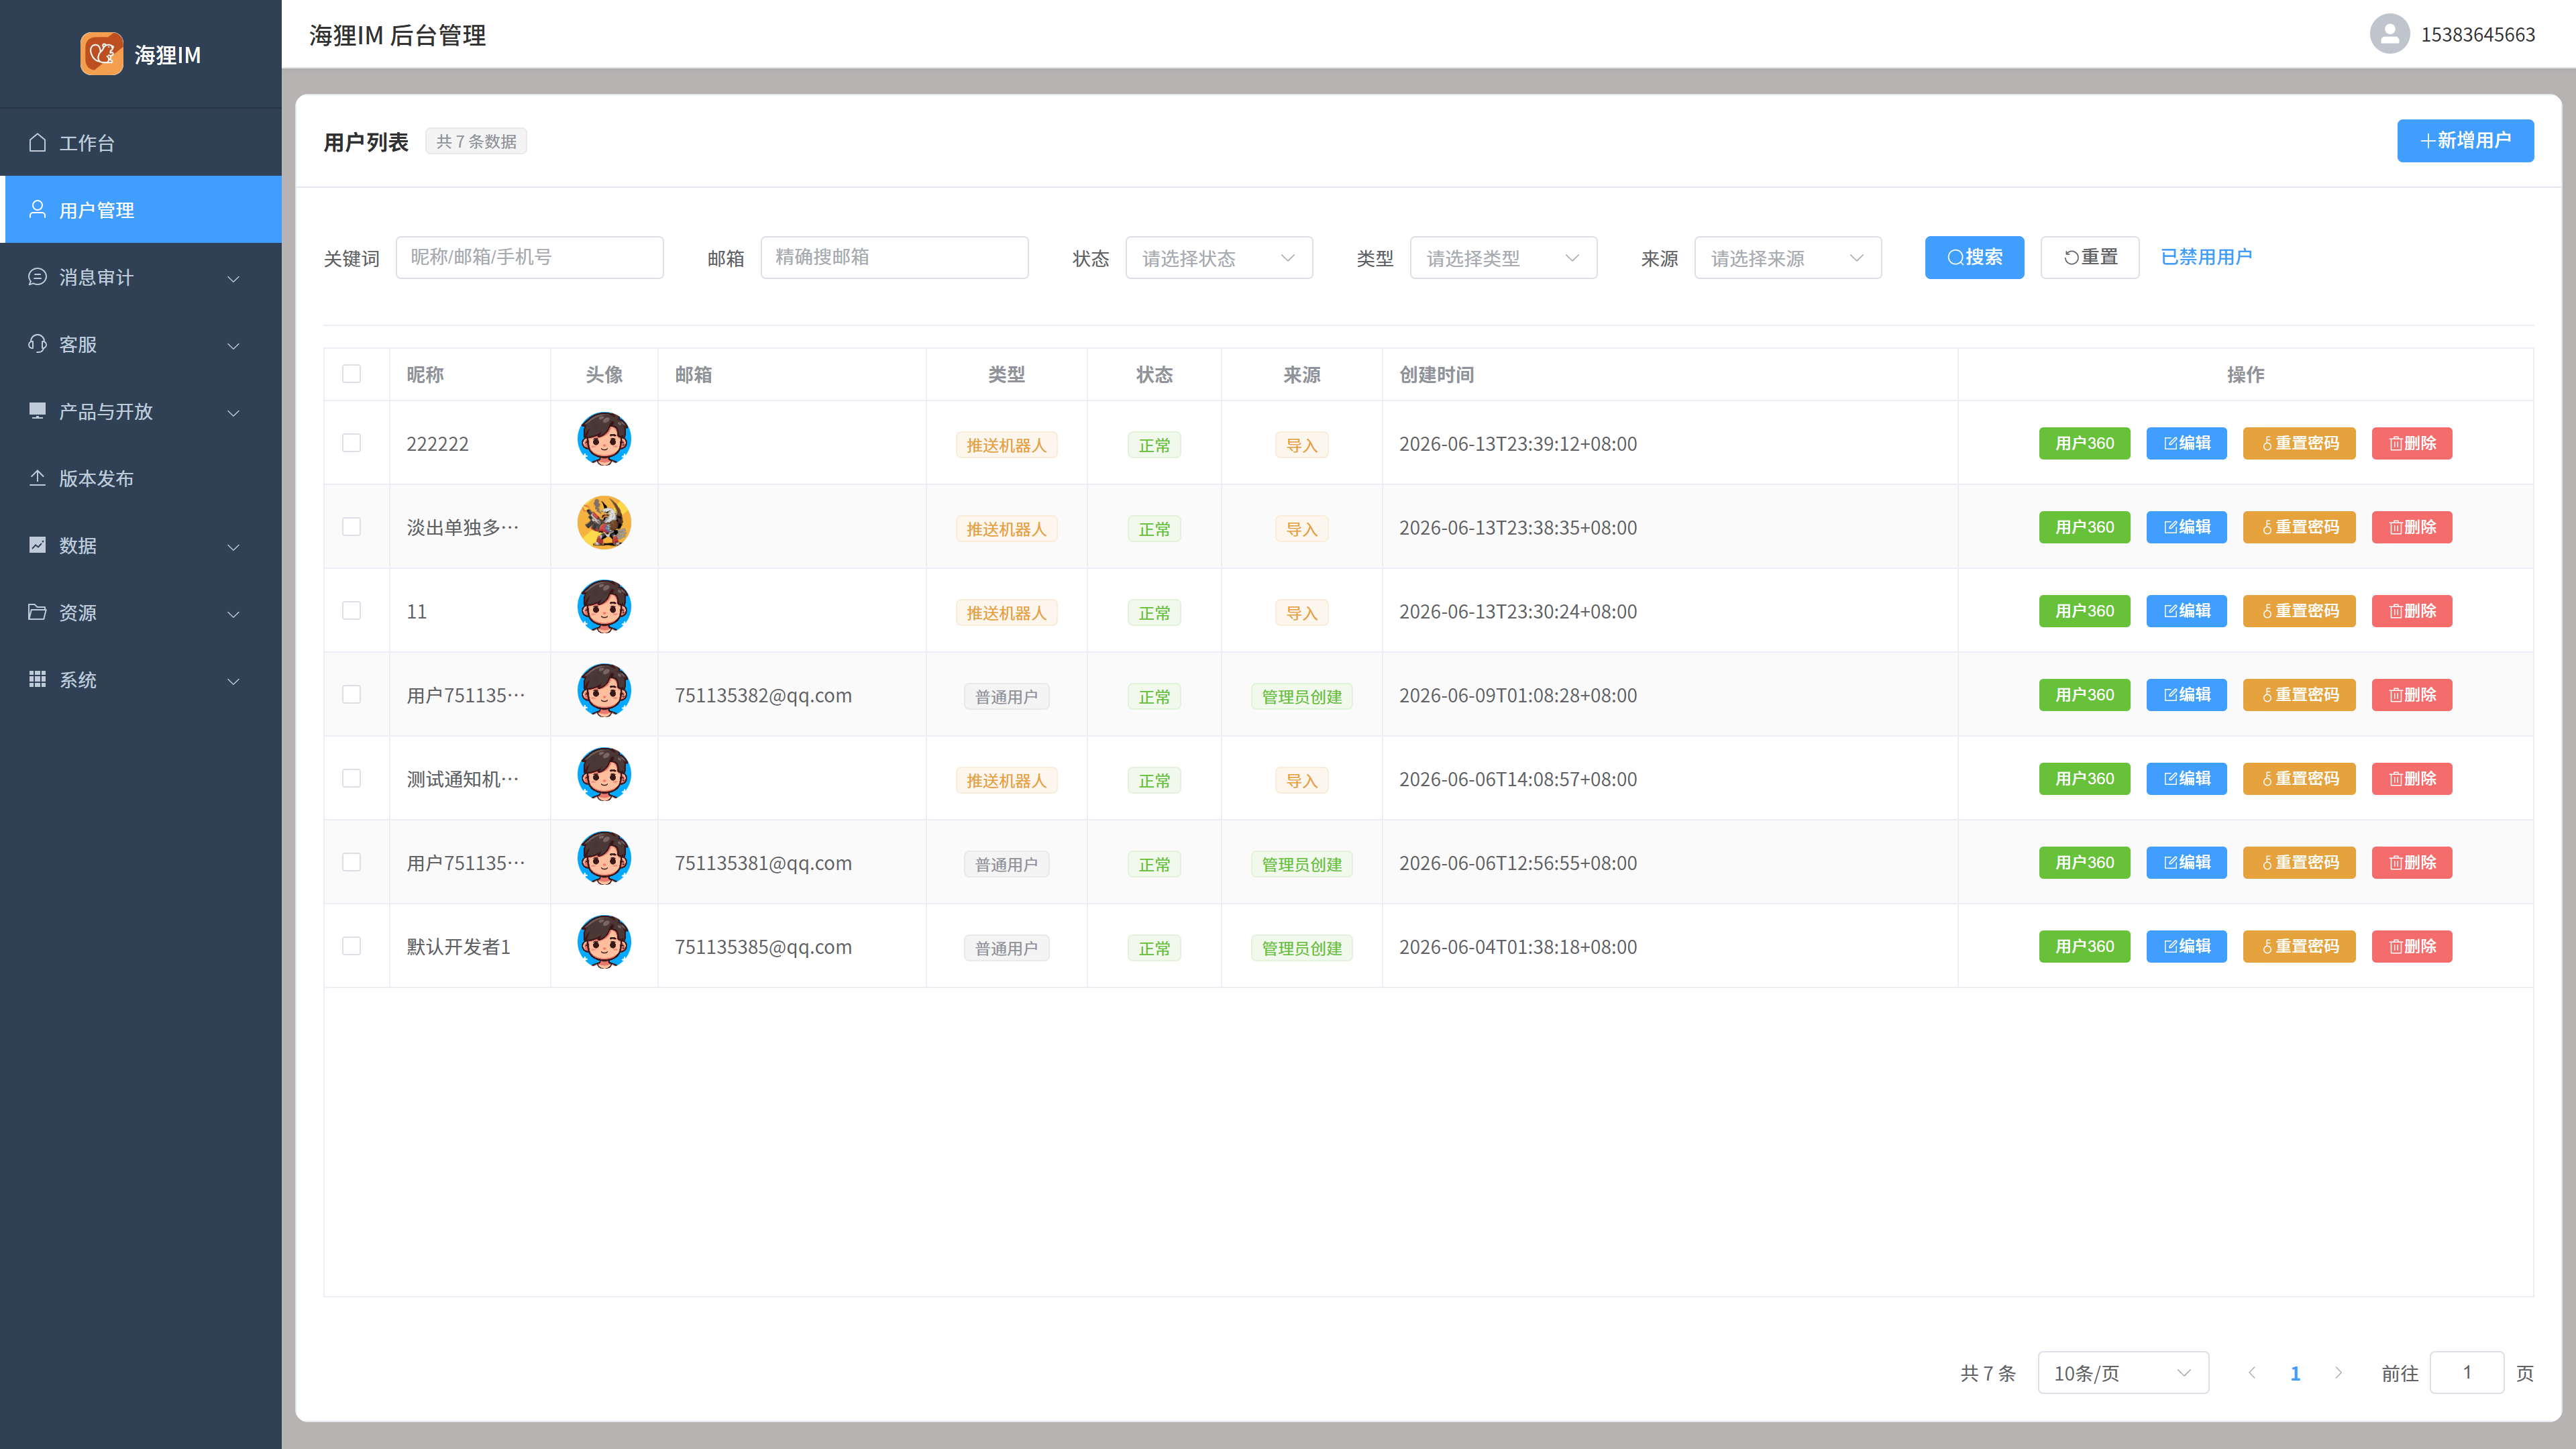
Task: Open the 工作台 home icon
Action: coord(37,143)
